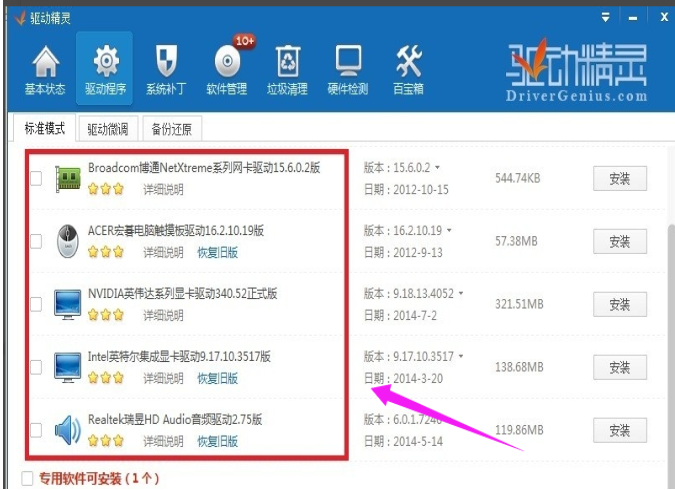Expand version dropdown 9.17.10.3517
The image size is (675, 490).
(461, 356)
